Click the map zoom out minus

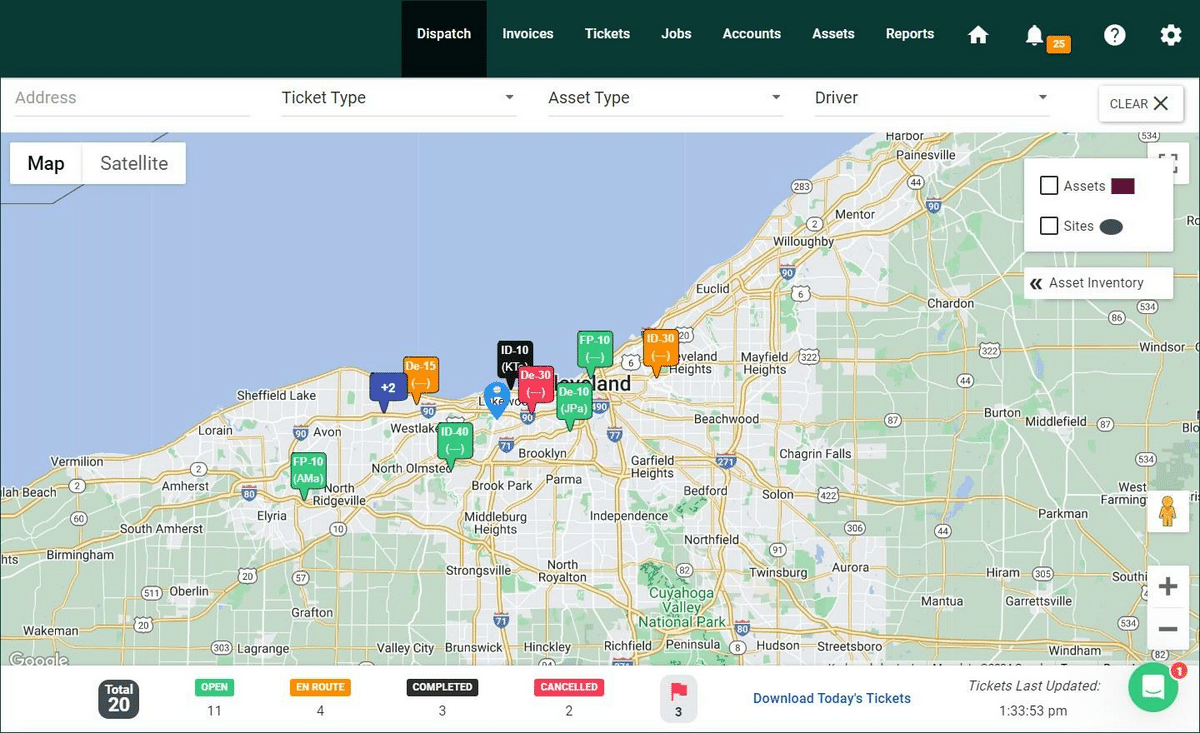1167,629
